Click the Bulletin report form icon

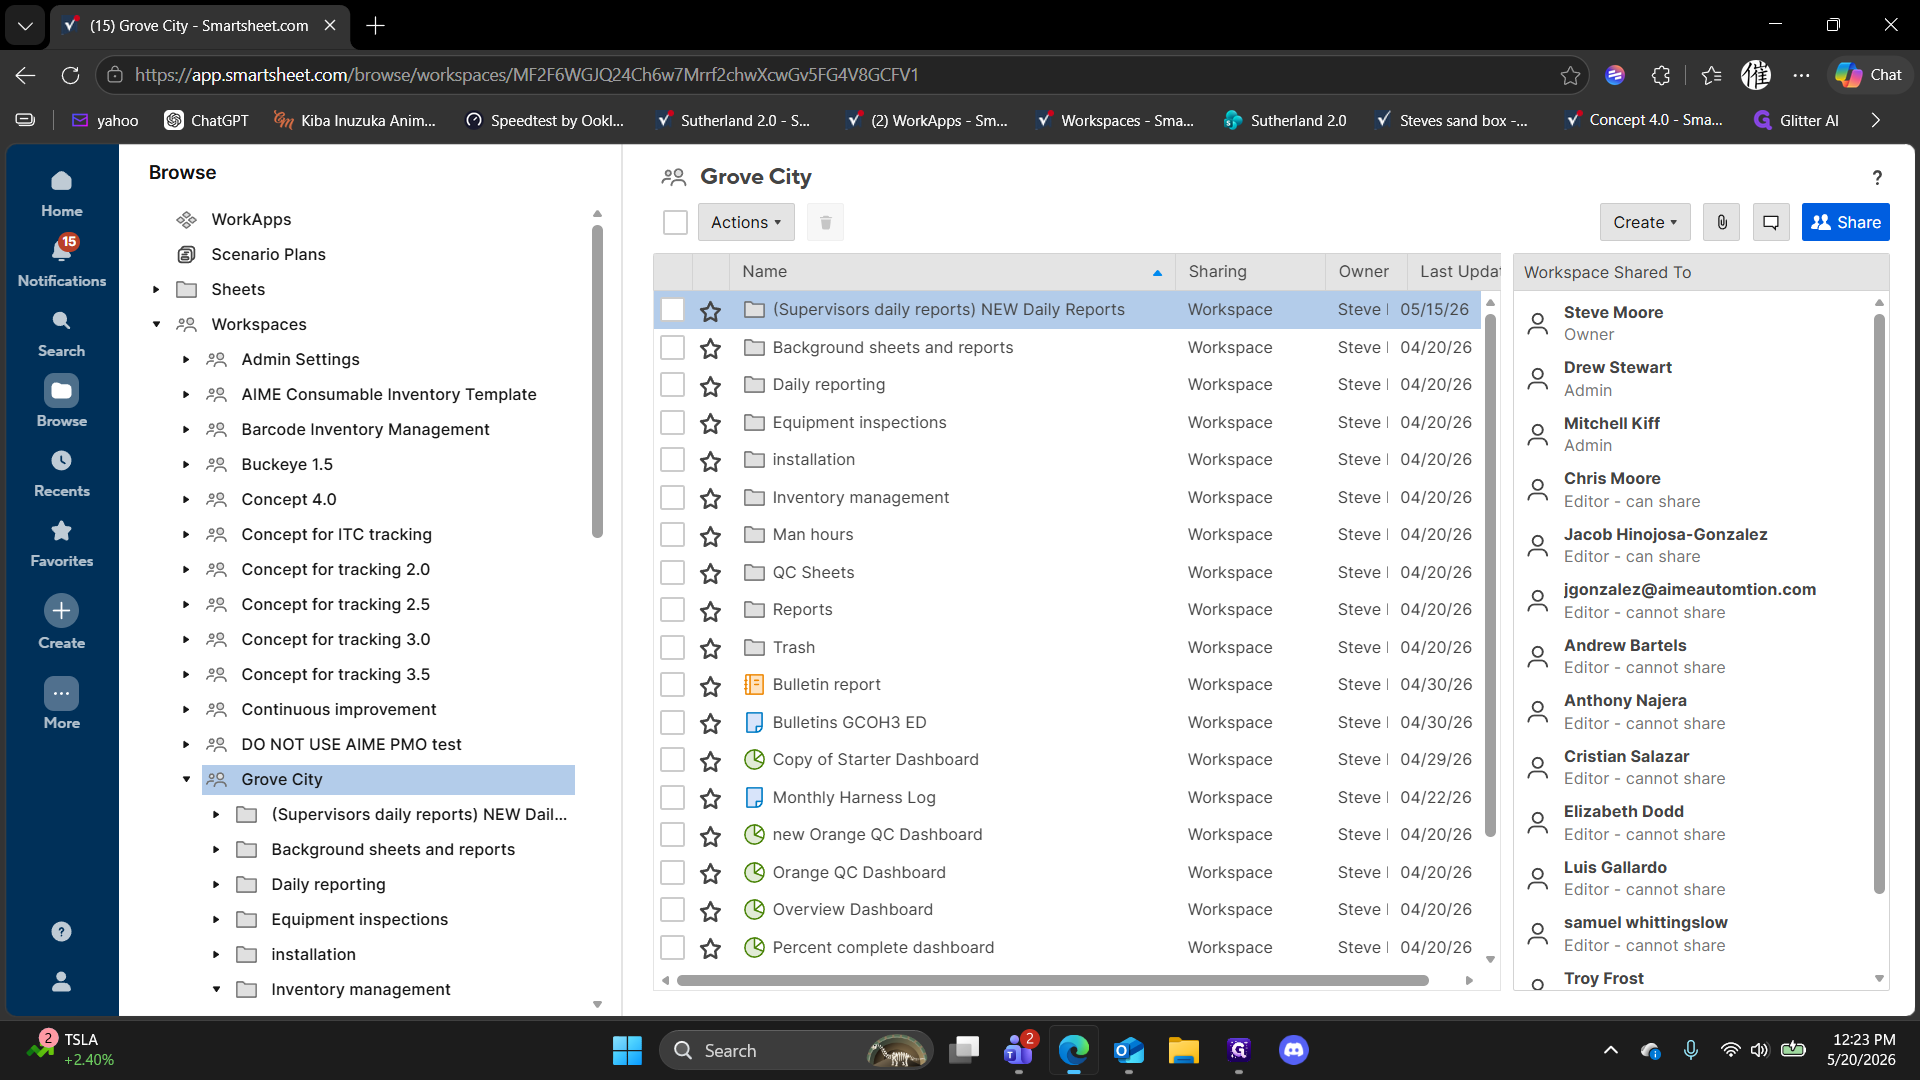[754, 685]
